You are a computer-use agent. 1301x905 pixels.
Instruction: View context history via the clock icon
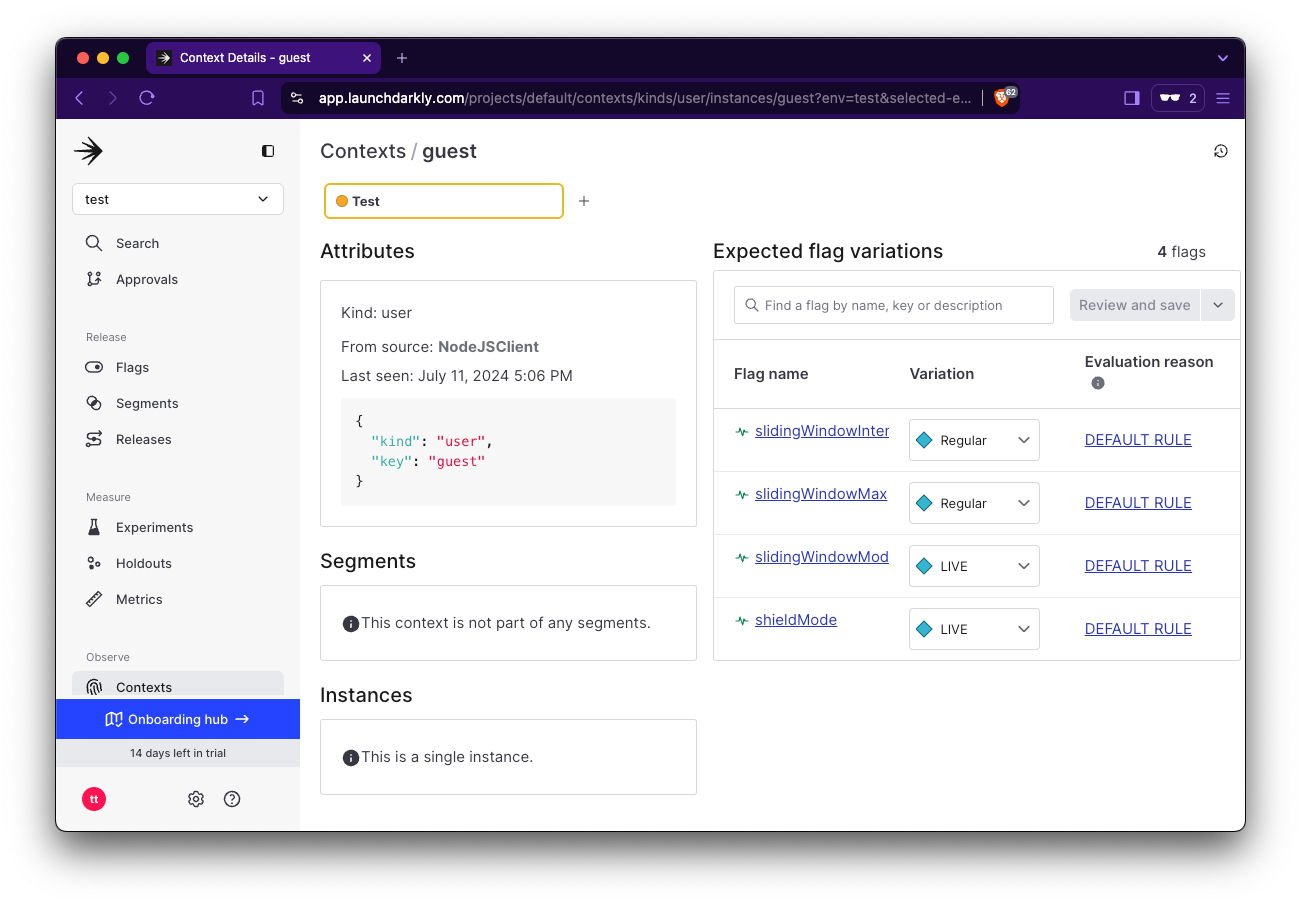(1220, 151)
